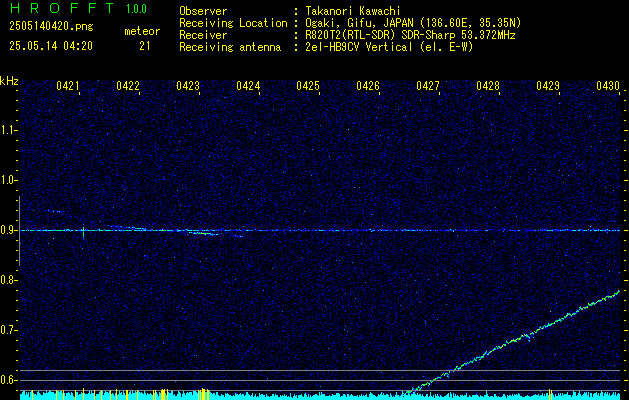Screen dimensions: 629x400
Task: Click the Observer label
Action: pyautogui.click(x=203, y=11)
